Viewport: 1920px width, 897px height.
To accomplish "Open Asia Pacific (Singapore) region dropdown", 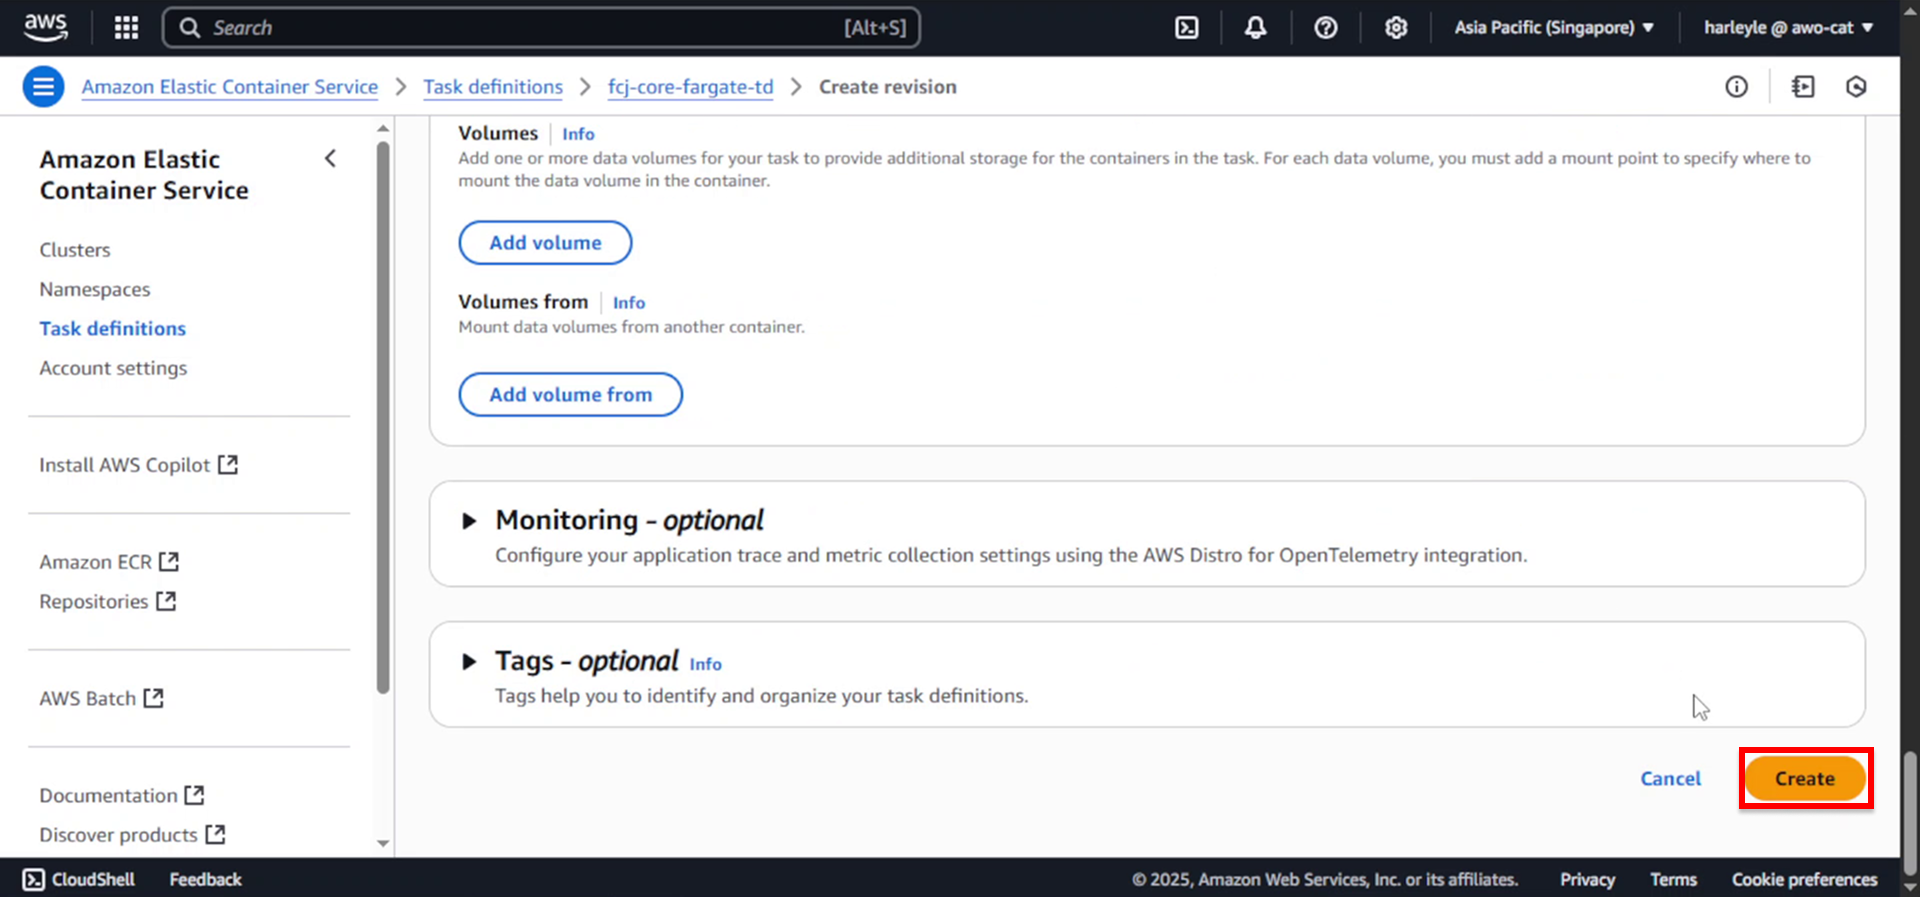I will tap(1554, 27).
